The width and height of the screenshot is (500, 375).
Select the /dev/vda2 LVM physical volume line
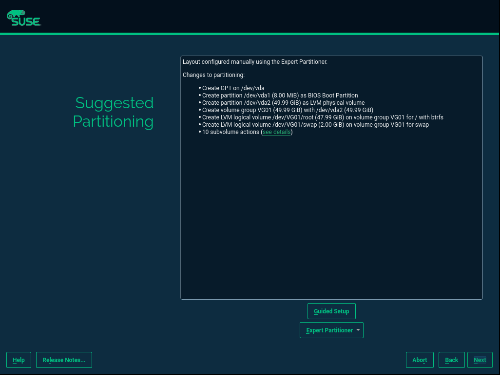click(x=283, y=103)
